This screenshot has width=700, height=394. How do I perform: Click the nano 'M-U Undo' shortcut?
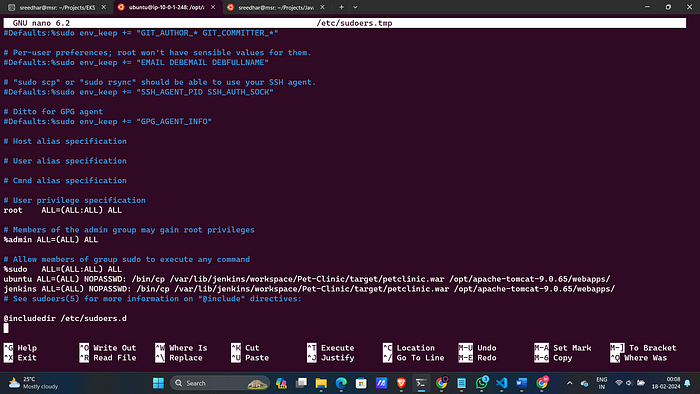[477, 348]
